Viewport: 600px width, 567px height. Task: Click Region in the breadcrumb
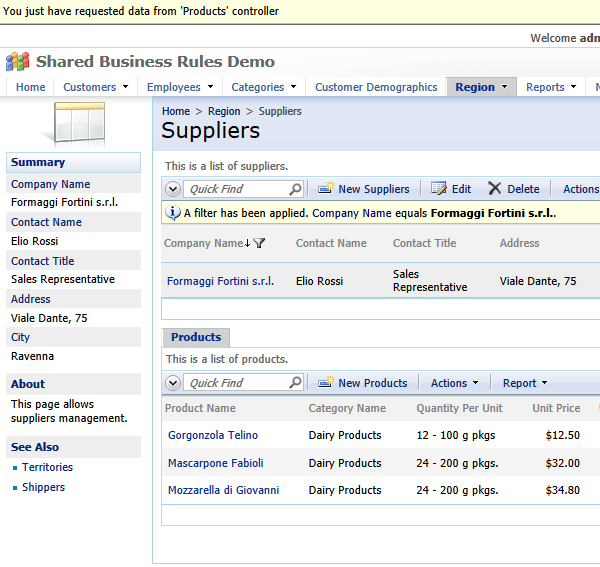click(224, 111)
